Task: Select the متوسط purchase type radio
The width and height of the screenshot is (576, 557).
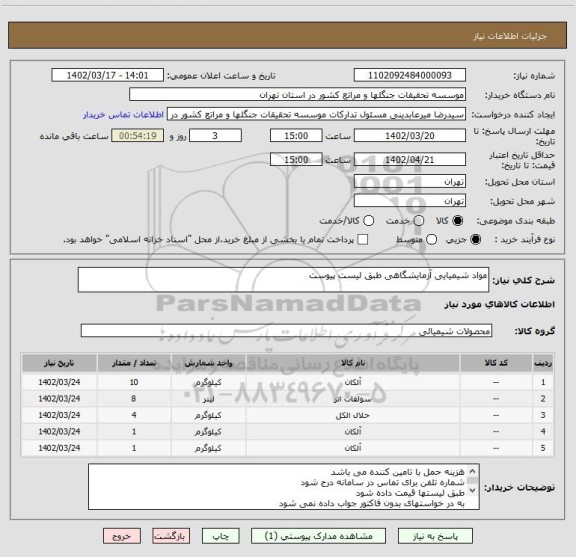Action: pyautogui.click(x=431, y=240)
